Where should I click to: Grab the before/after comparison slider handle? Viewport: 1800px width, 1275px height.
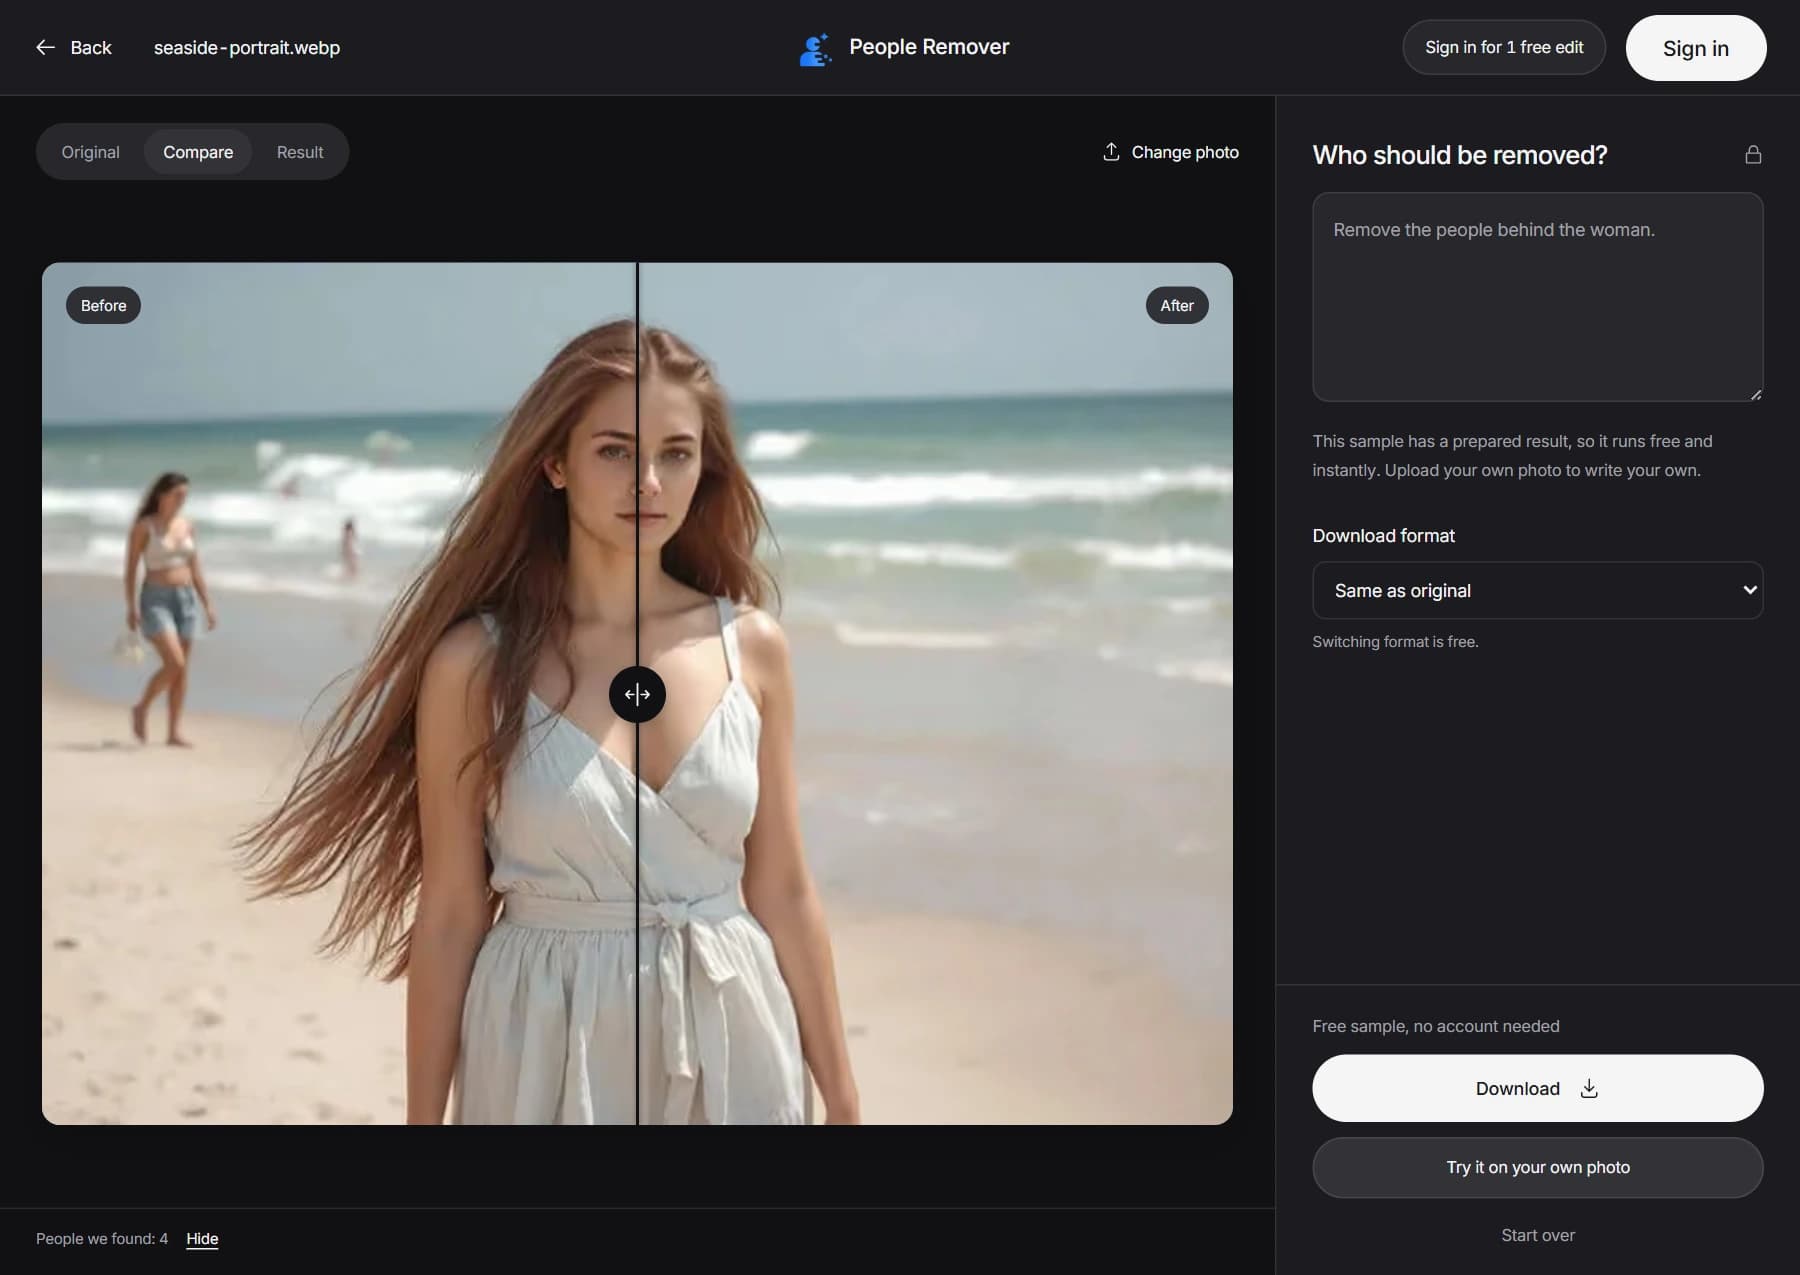tap(637, 694)
